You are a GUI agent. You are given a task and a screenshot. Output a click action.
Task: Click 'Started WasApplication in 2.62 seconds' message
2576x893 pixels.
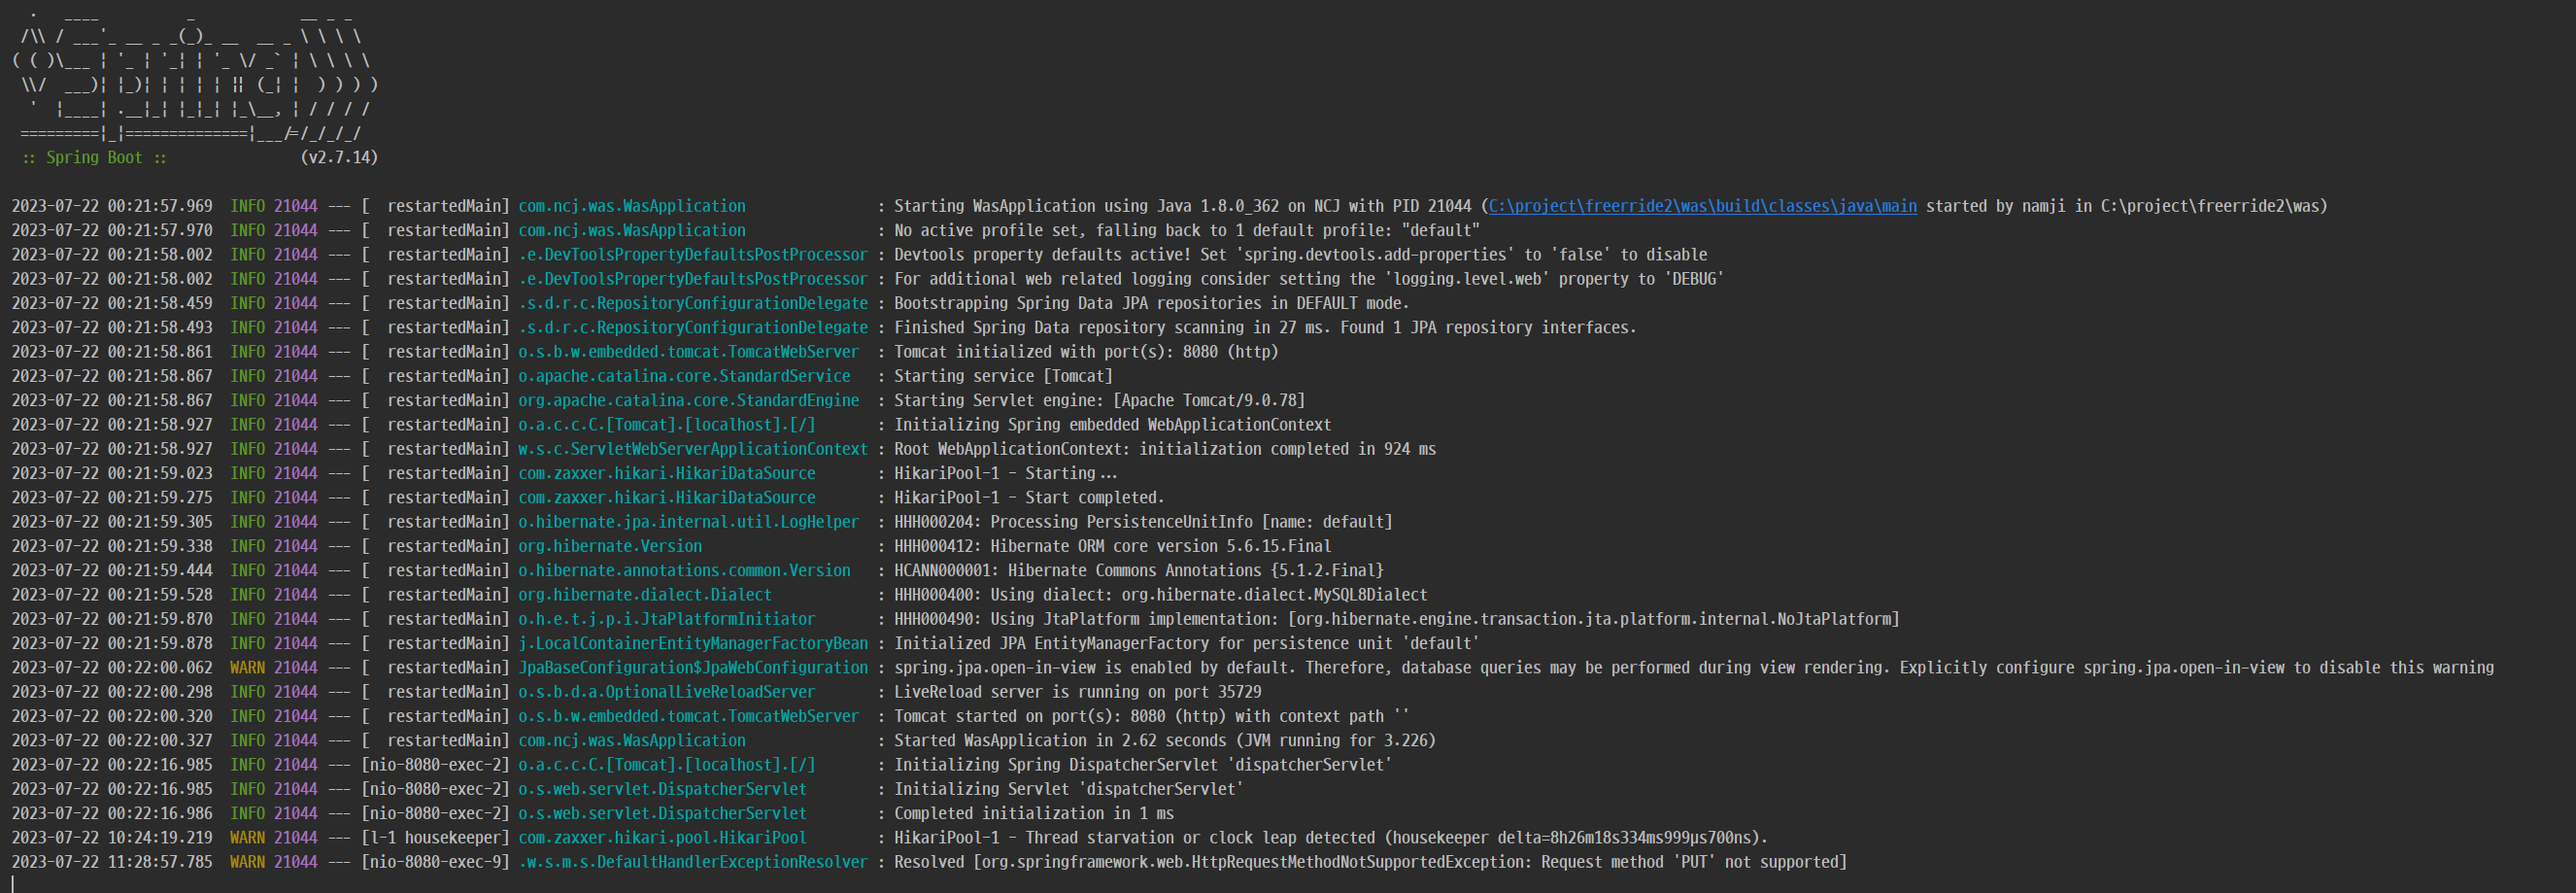coord(1165,741)
